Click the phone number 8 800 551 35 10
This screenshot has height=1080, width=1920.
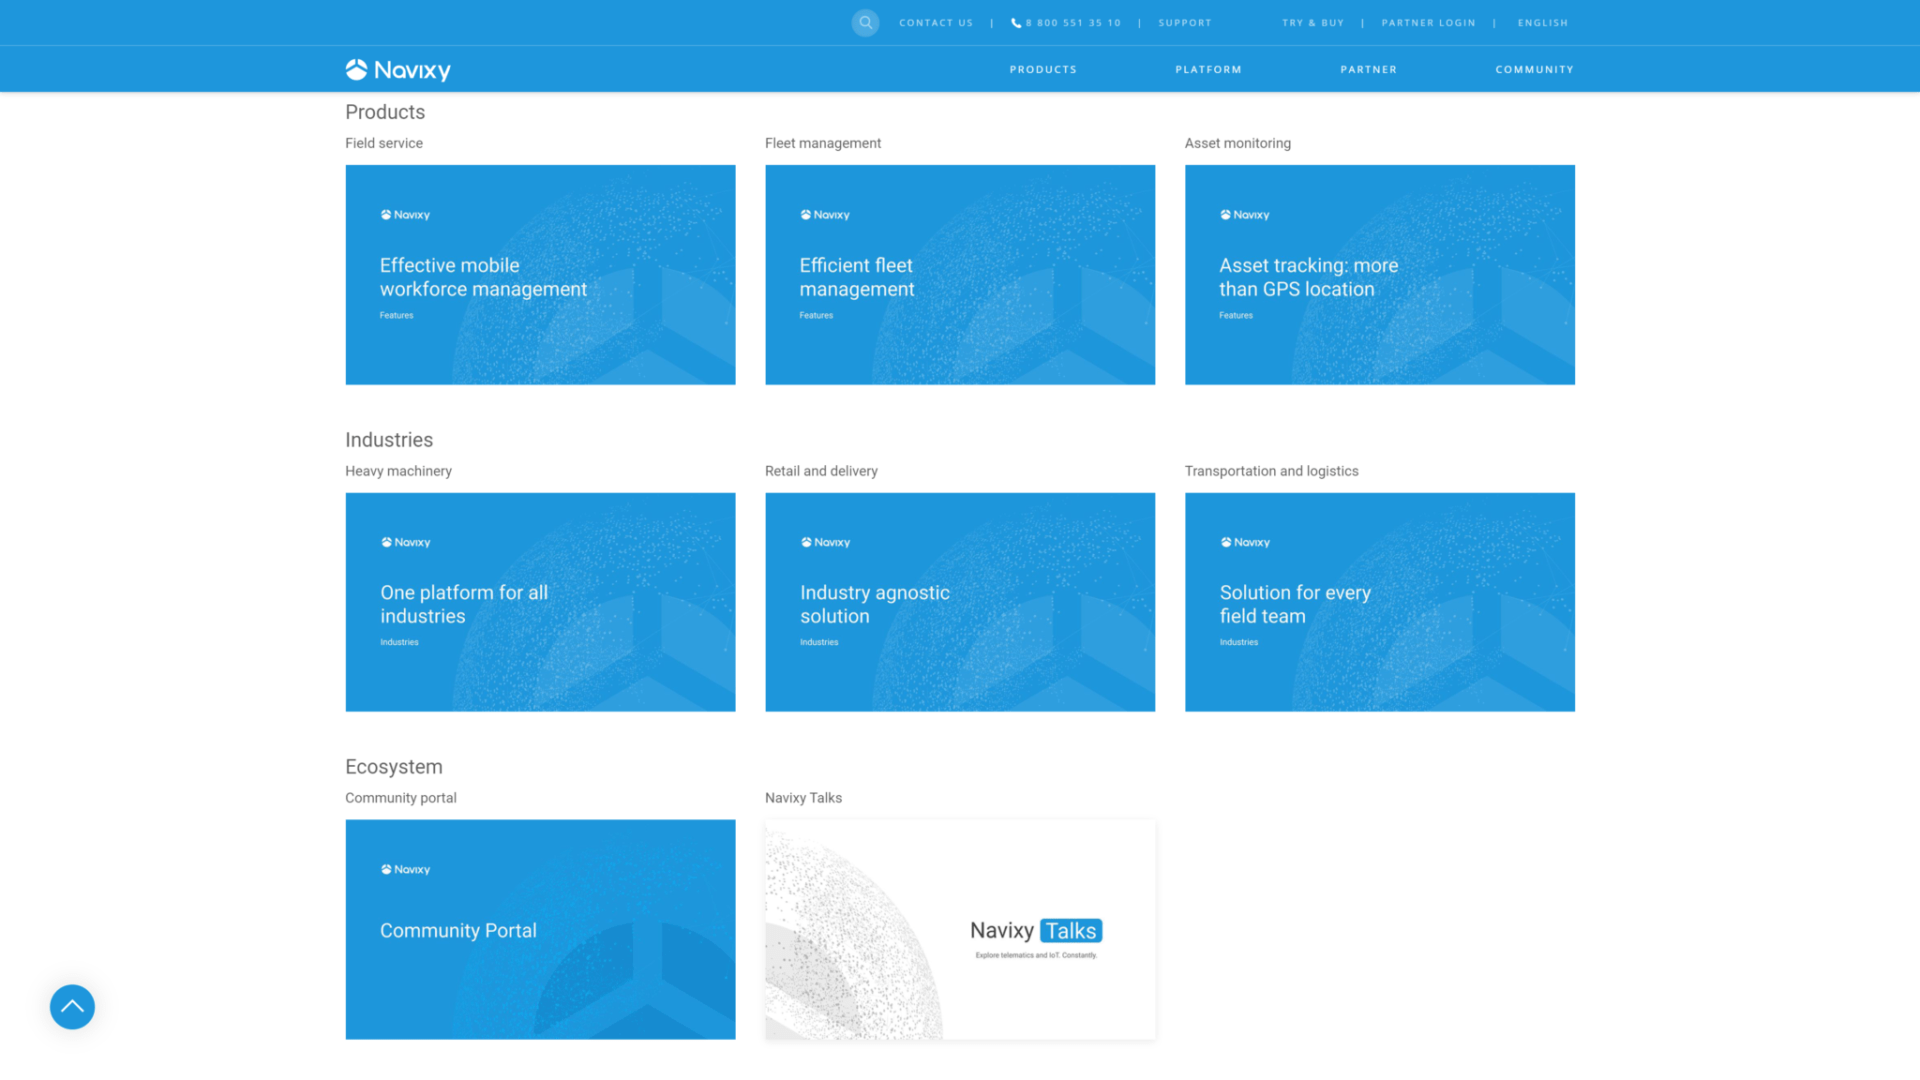pyautogui.click(x=1073, y=23)
